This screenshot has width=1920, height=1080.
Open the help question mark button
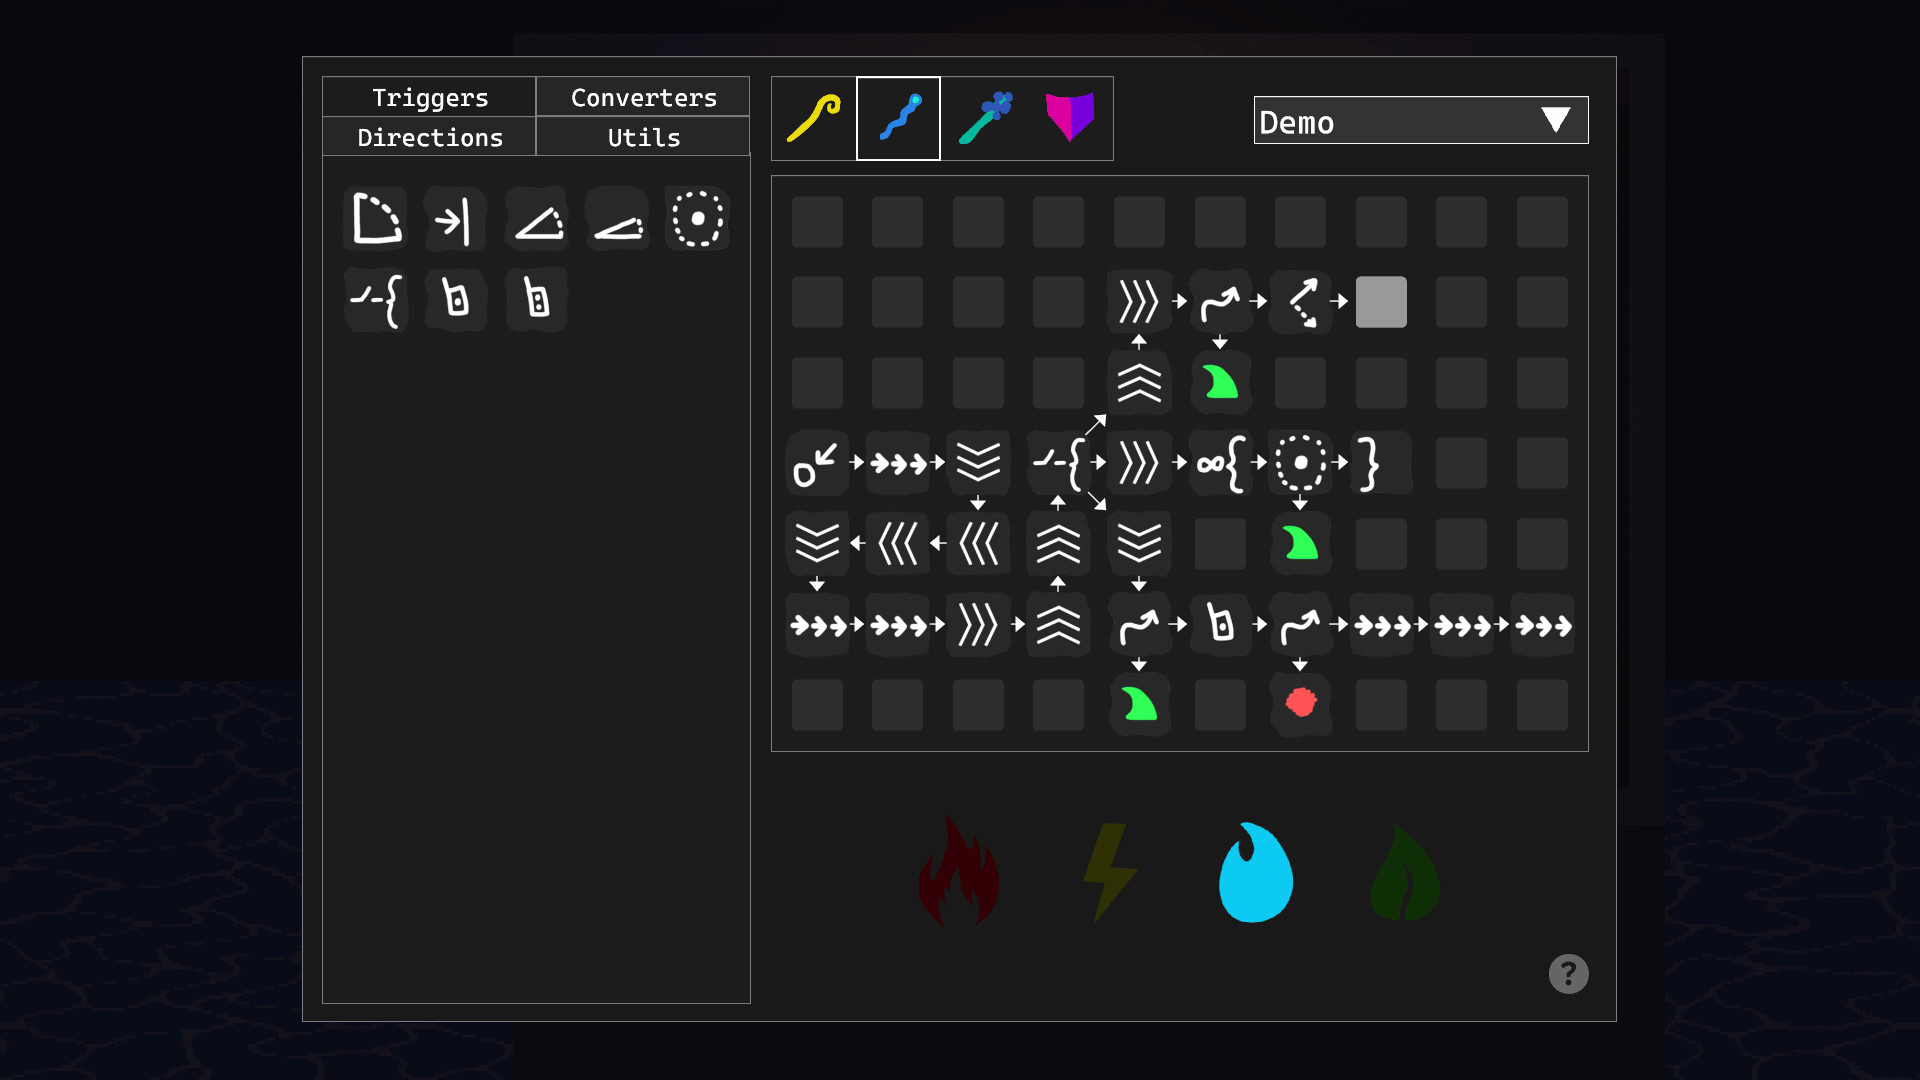(x=1568, y=973)
